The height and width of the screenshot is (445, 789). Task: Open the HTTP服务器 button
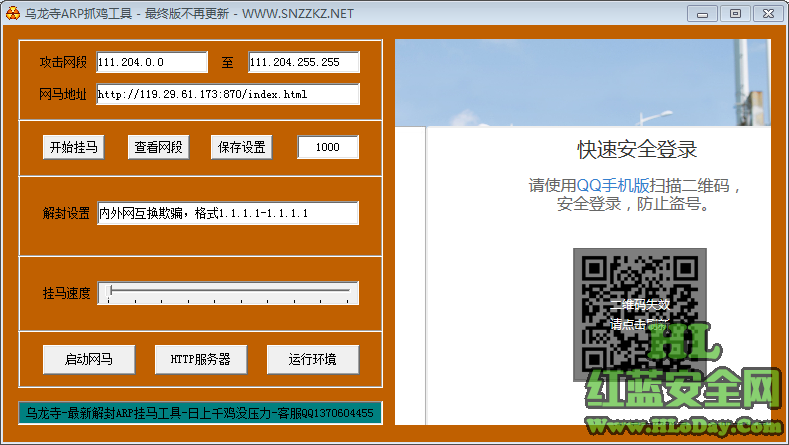pyautogui.click(x=201, y=359)
